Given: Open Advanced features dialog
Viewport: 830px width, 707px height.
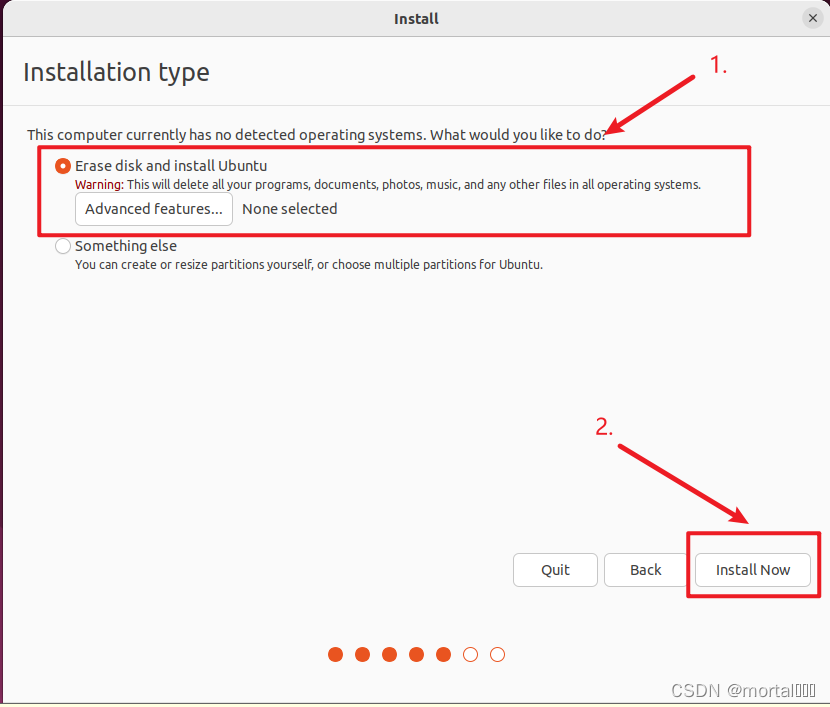Looking at the screenshot, I should click(x=154, y=209).
